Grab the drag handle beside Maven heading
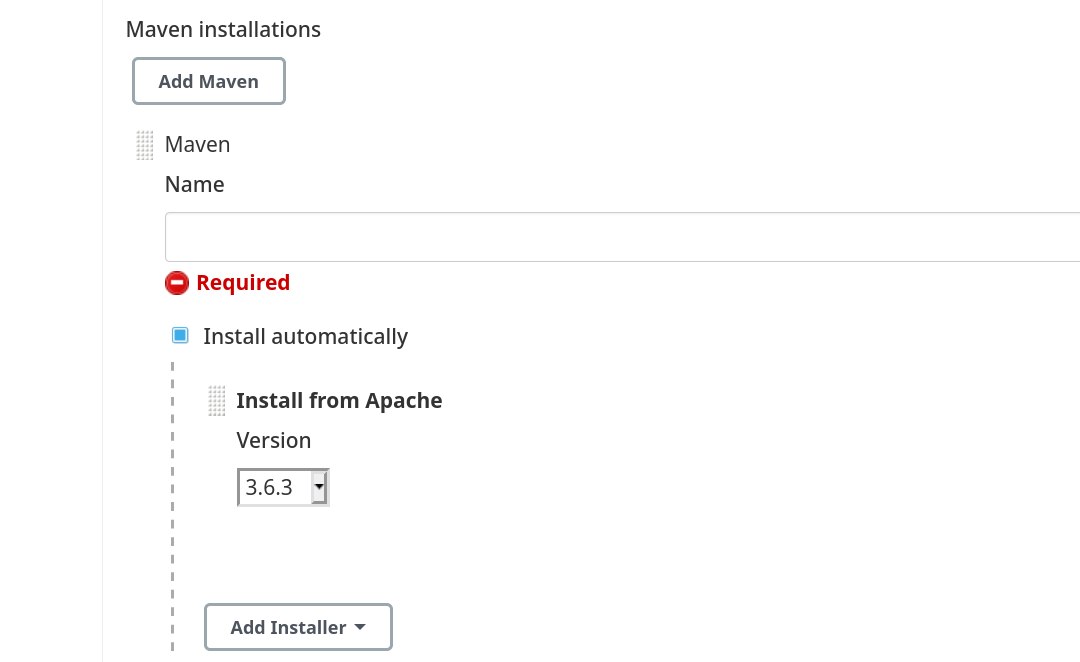 point(145,145)
